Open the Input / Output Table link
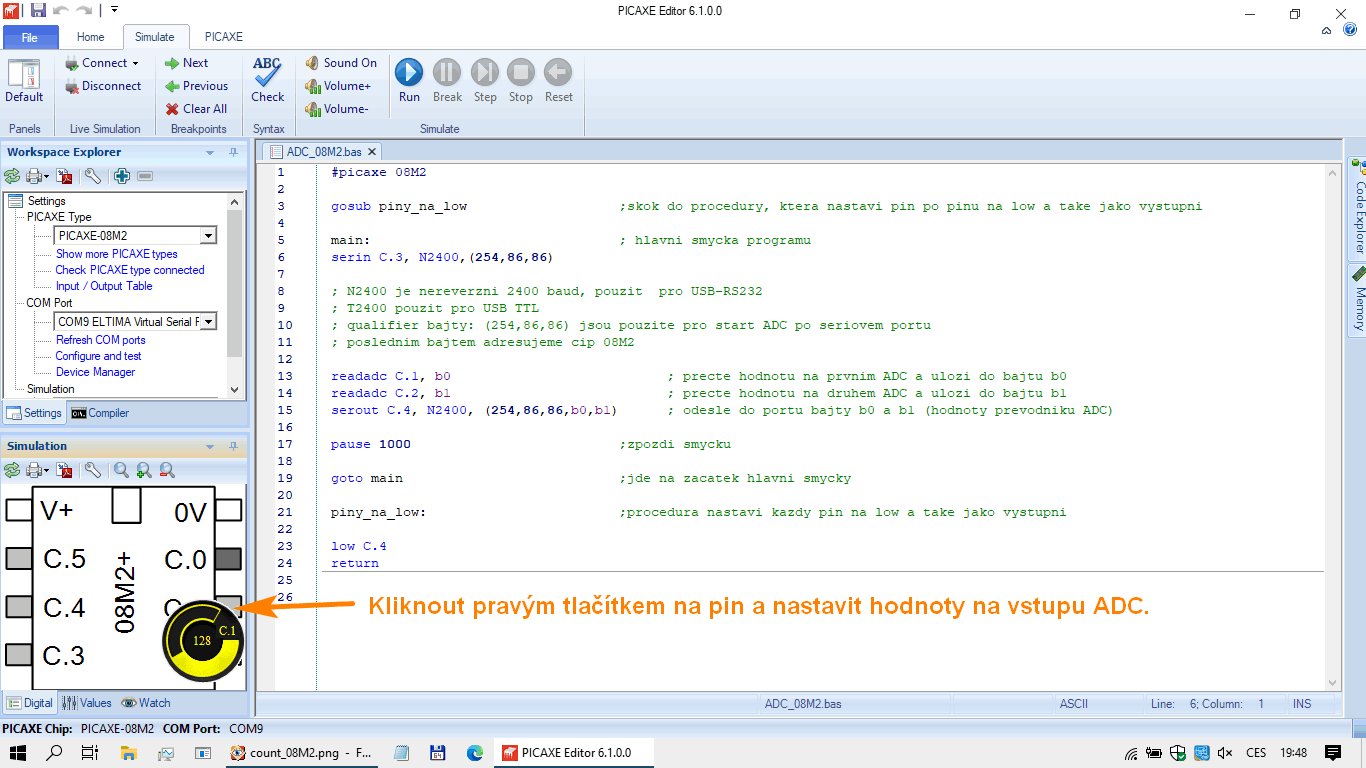1366x768 pixels. 104,286
